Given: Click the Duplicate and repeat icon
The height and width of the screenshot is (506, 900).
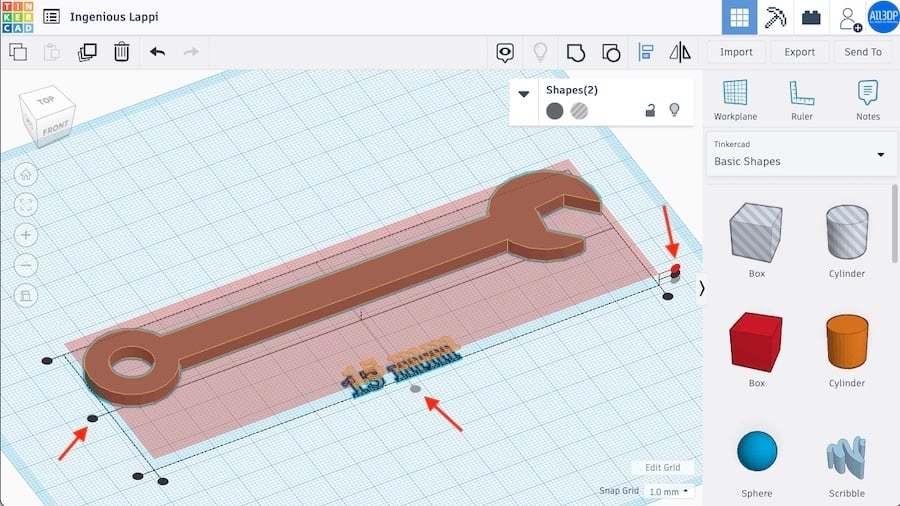Looking at the screenshot, I should 87,52.
